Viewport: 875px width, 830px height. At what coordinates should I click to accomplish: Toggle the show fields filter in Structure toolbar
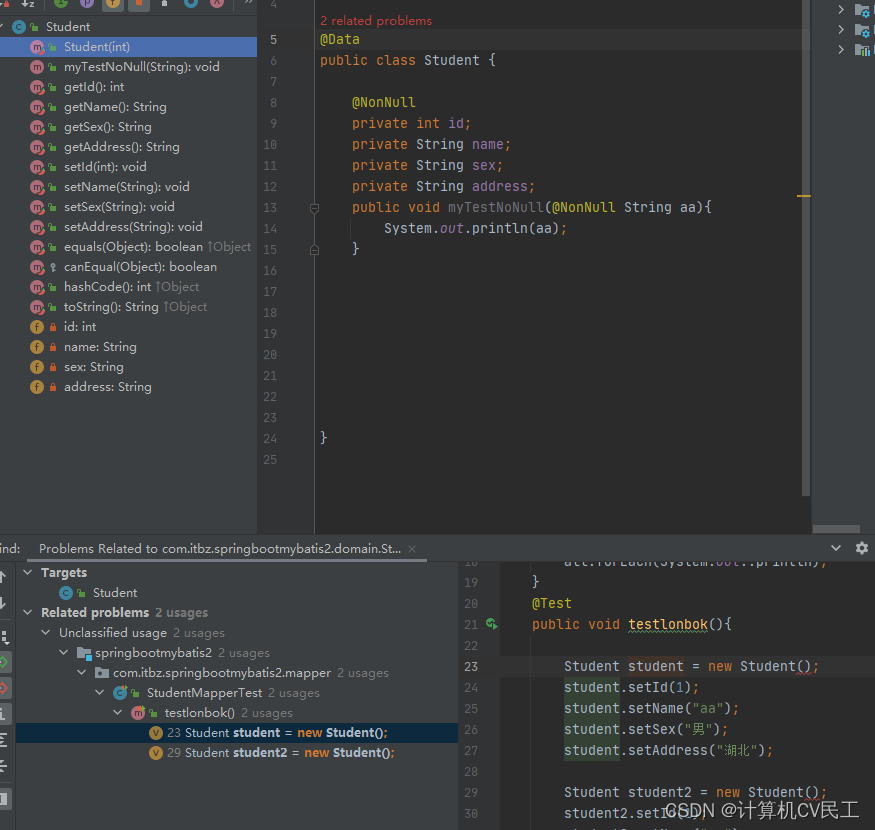click(113, 5)
